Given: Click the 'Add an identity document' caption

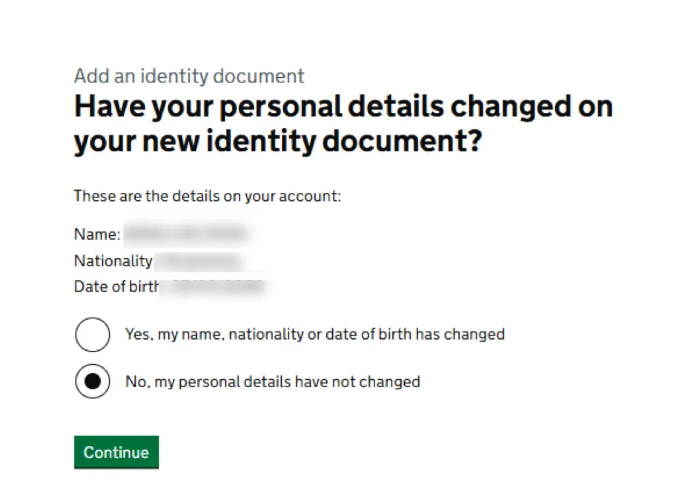Looking at the screenshot, I should coord(189,76).
